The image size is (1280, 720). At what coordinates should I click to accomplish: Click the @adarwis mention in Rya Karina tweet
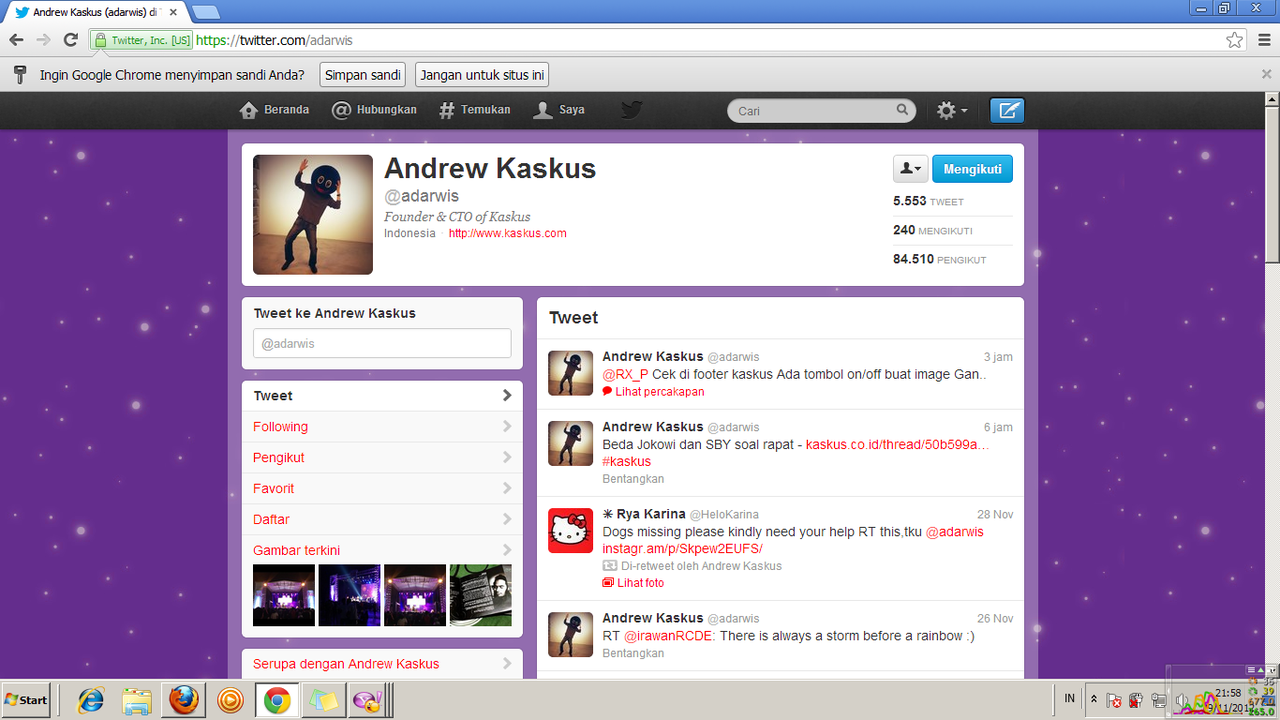click(x=954, y=531)
